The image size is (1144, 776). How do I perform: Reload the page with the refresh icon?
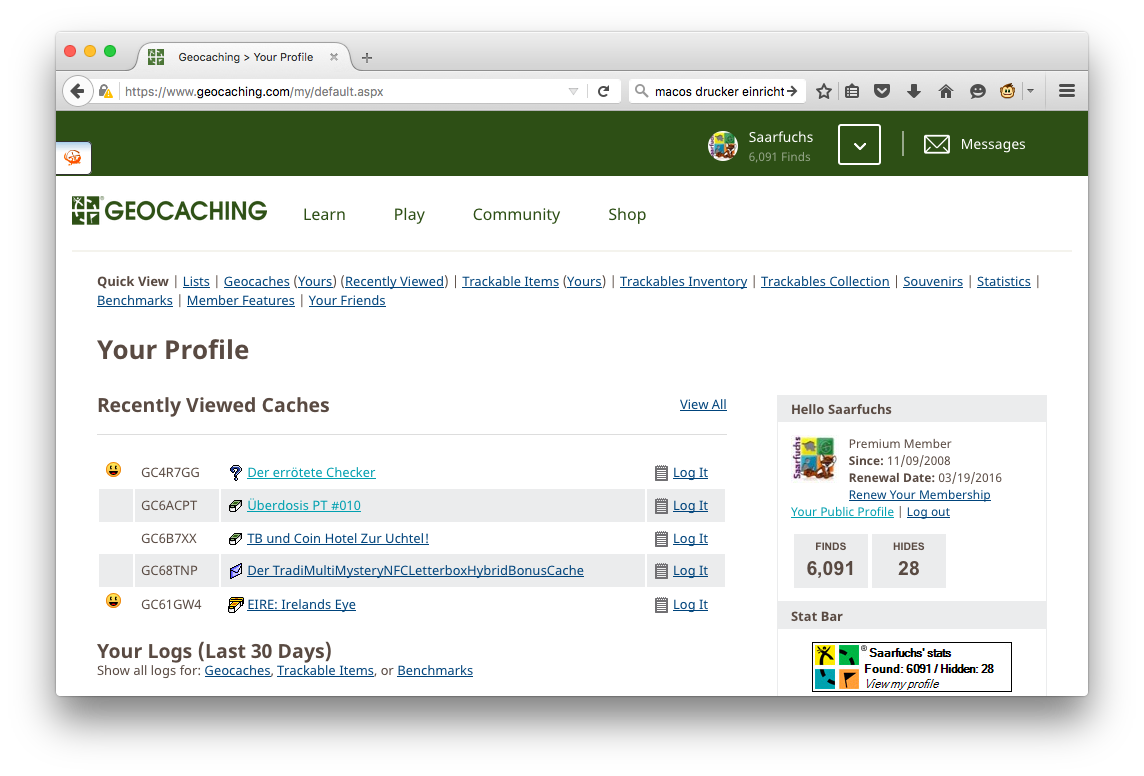pyautogui.click(x=603, y=91)
